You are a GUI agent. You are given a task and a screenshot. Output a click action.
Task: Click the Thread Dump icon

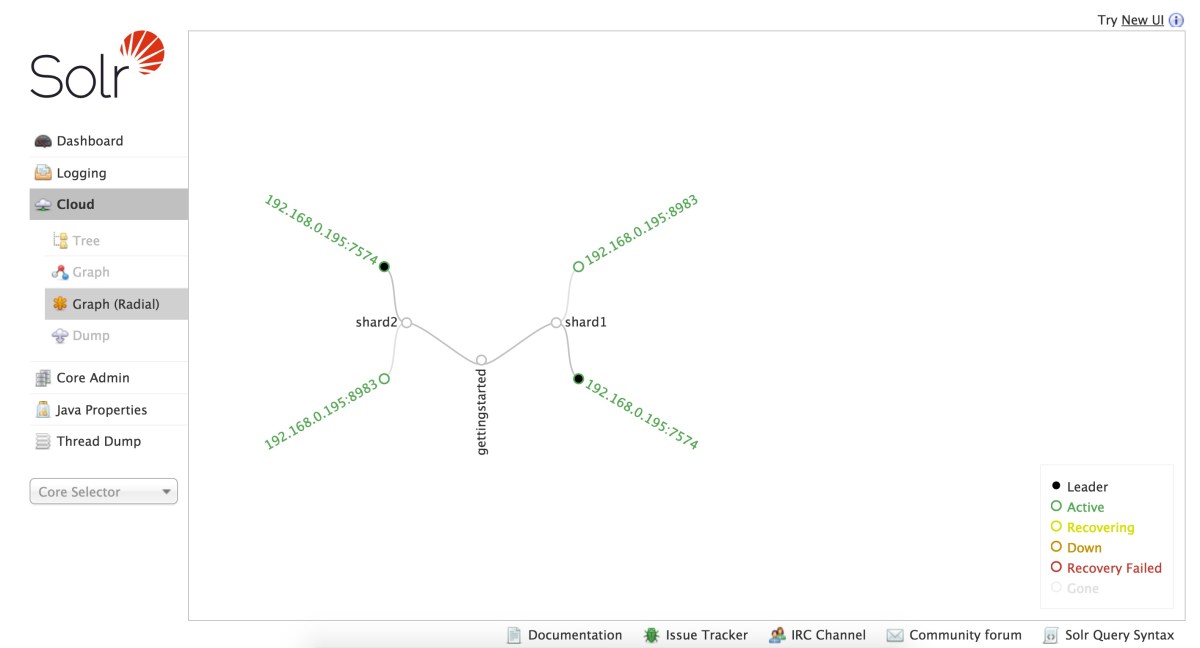point(43,441)
